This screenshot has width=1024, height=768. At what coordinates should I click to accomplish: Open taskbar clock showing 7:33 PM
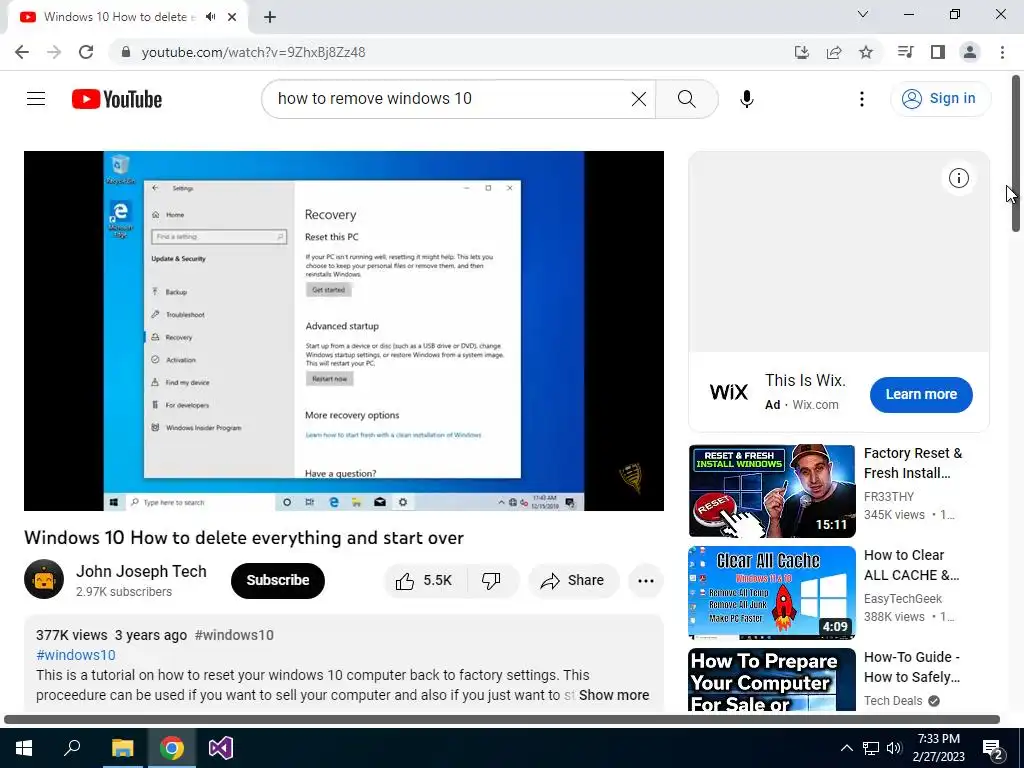[x=938, y=748]
